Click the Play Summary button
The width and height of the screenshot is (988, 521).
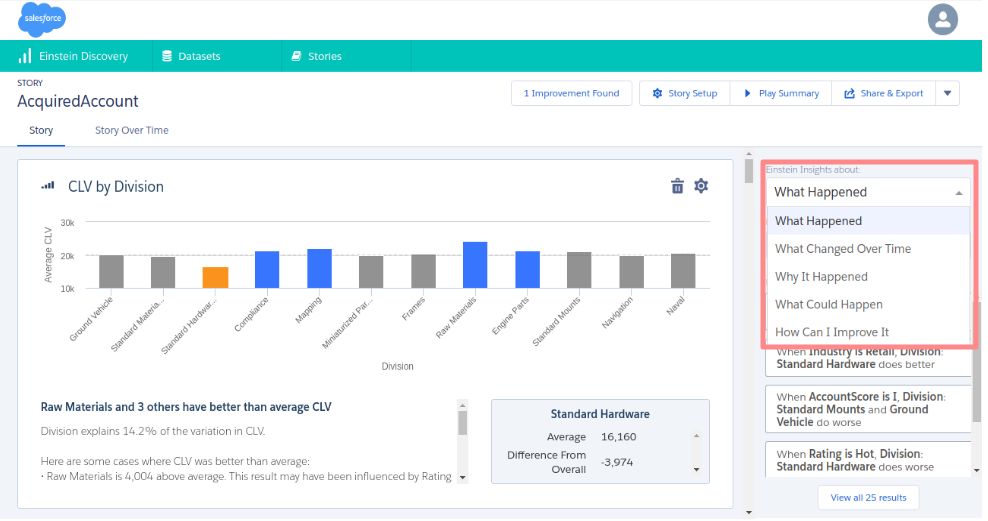[x=781, y=93]
